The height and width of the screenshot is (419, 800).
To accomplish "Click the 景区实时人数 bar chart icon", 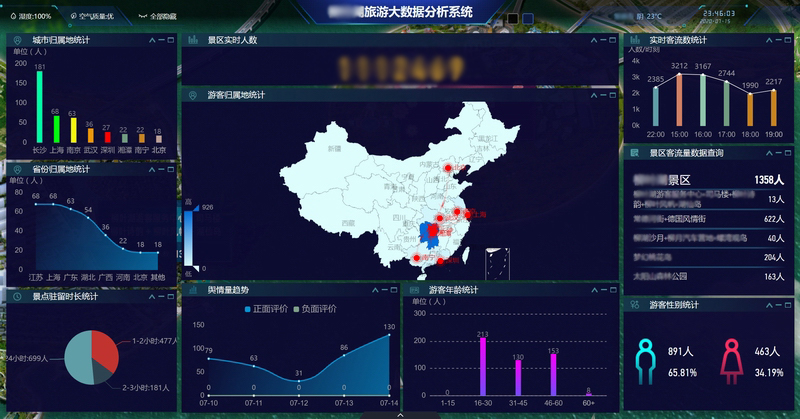I will [192, 40].
